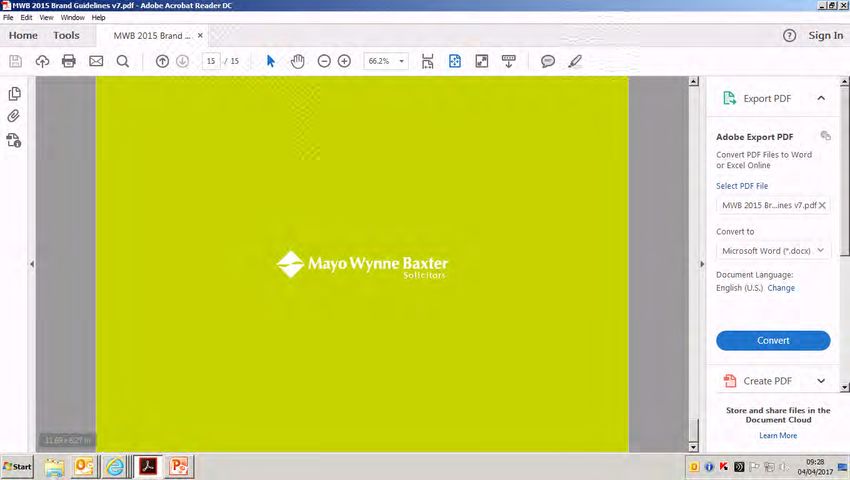Click Fit one full page icon

(455, 61)
